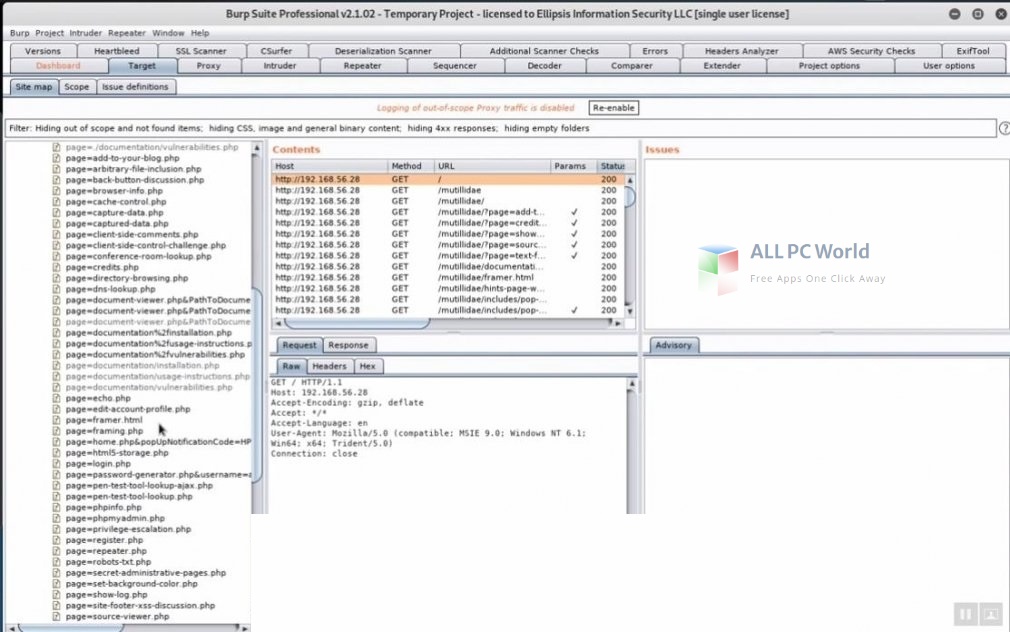Click the file icon beside page=source-viewer.php
This screenshot has width=1010, height=632.
pyautogui.click(x=57, y=617)
